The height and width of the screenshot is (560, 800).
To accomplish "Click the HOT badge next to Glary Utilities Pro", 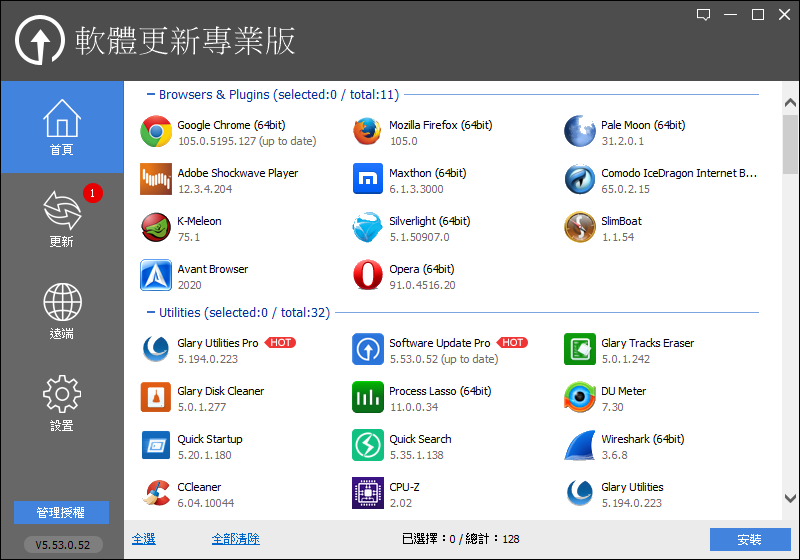I will tap(280, 343).
